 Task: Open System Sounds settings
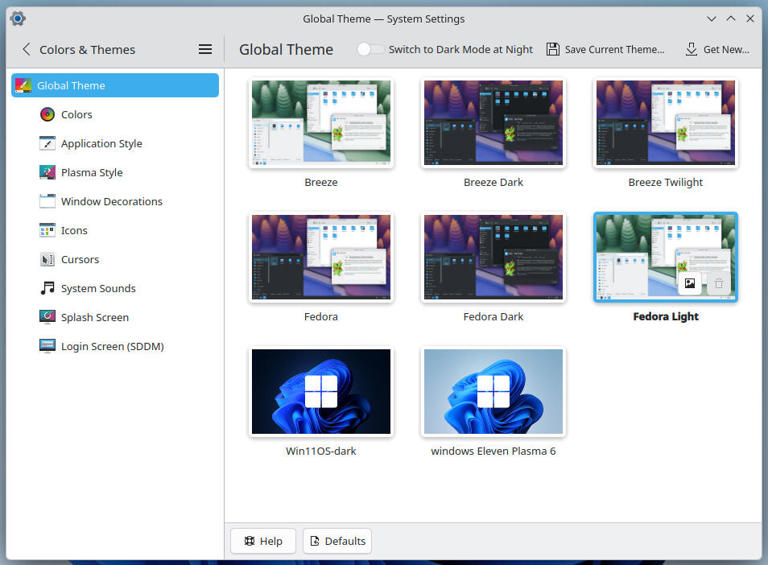click(115, 288)
